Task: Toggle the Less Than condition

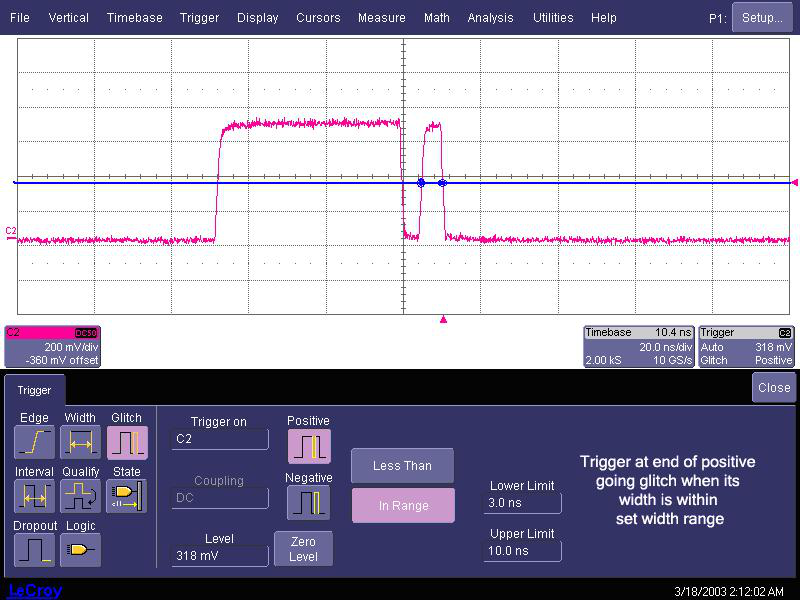Action: tap(402, 466)
